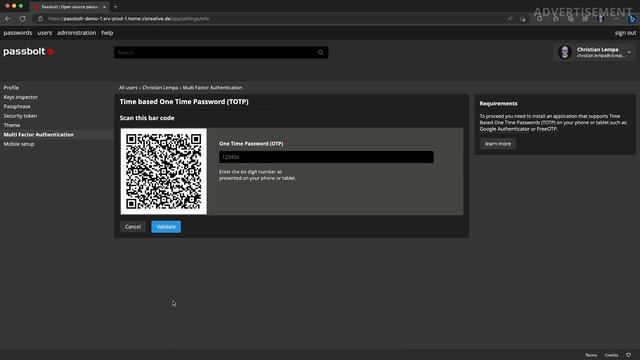Click the TOTP QR code image
The height and width of the screenshot is (360, 640).
(x=164, y=171)
